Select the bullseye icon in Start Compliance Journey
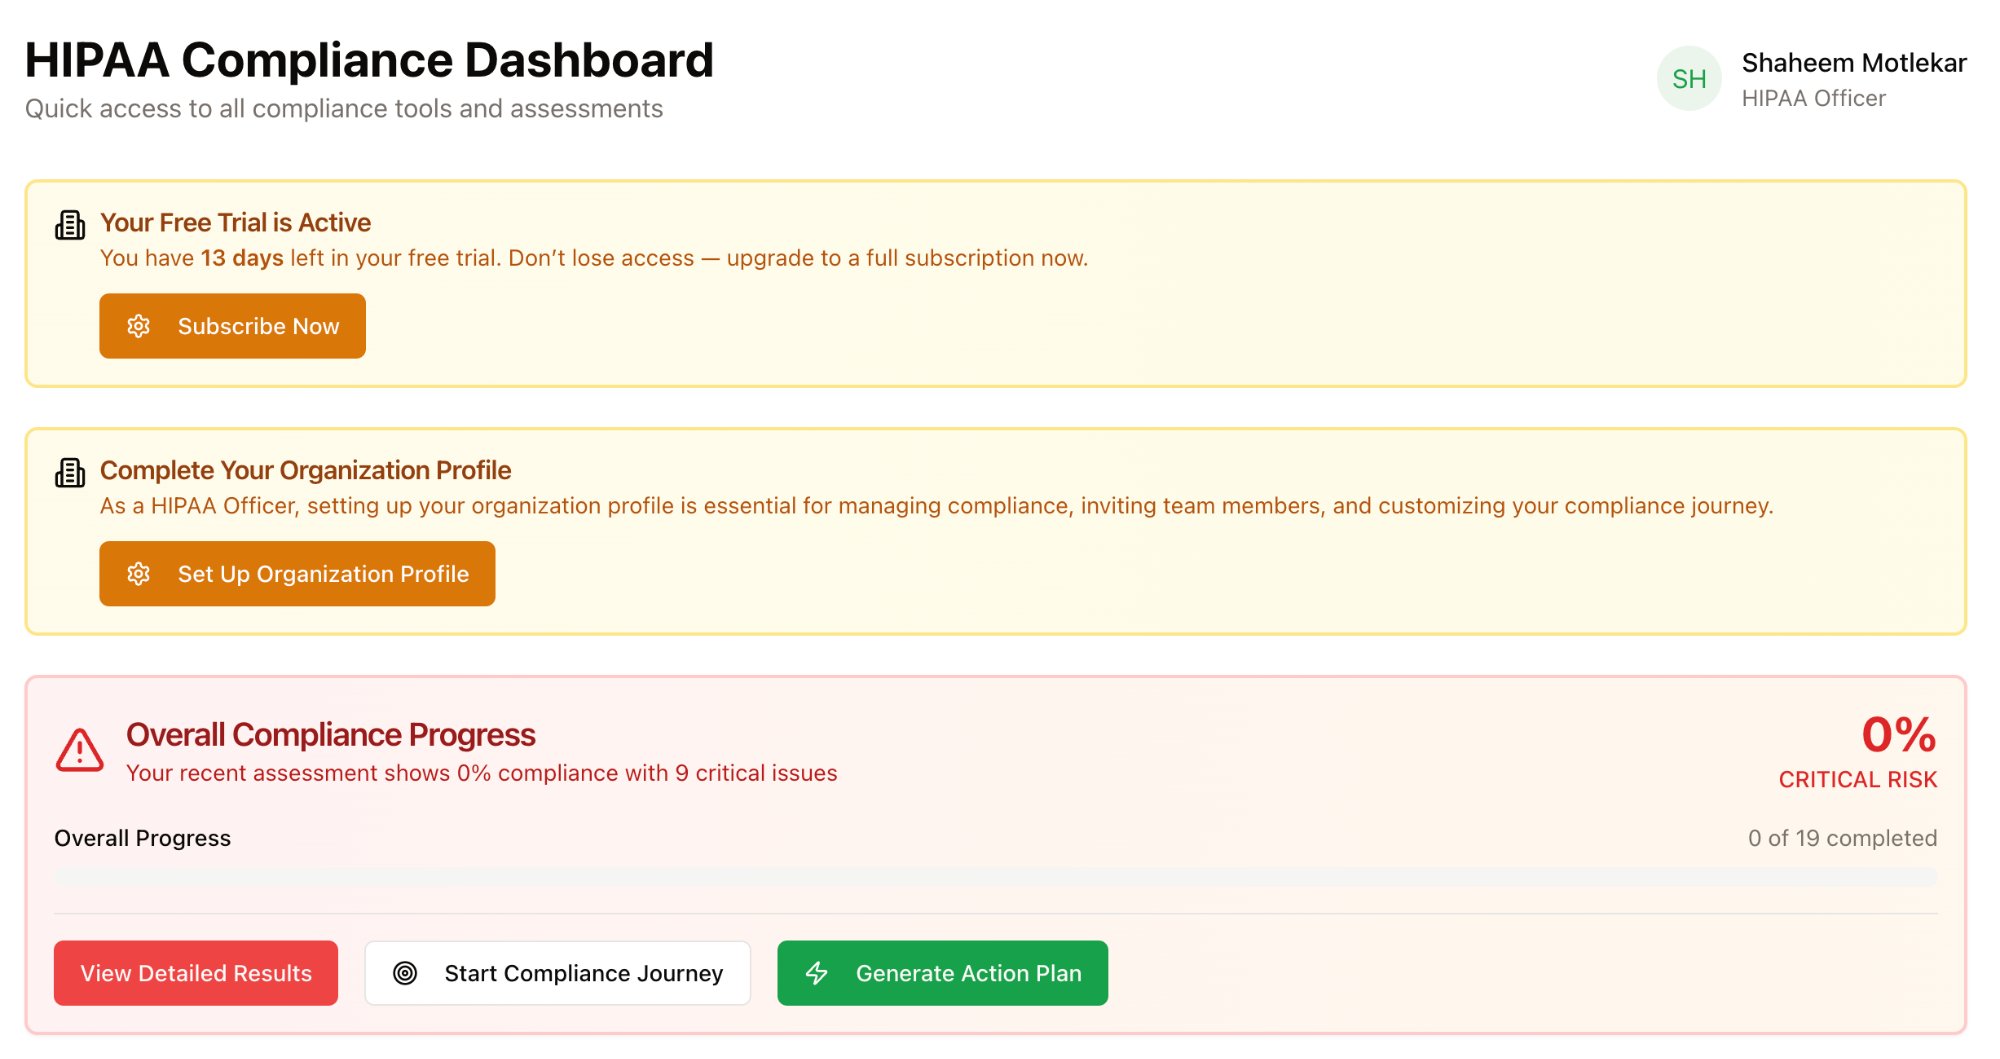Image resolution: width=2000 pixels, height=1059 pixels. pyautogui.click(x=405, y=972)
